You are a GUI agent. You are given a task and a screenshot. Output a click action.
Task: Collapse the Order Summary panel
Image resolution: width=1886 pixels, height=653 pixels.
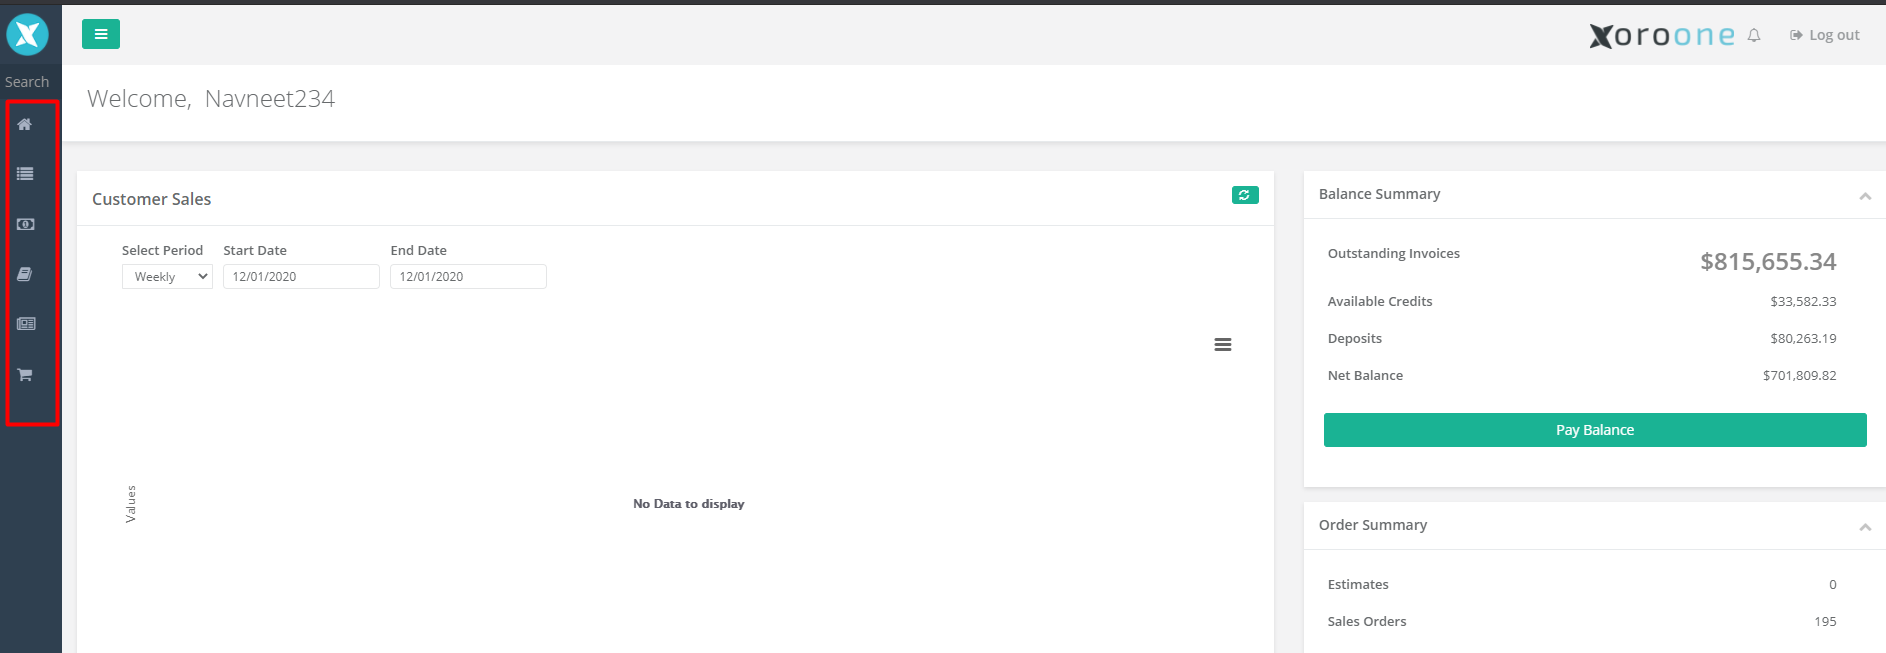pos(1865,527)
